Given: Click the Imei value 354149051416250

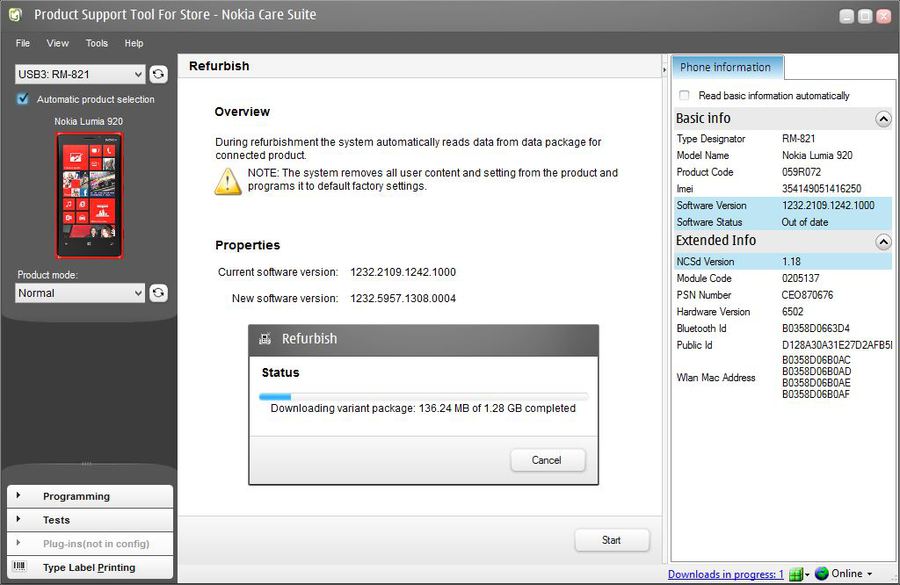Looking at the screenshot, I should pos(821,189).
